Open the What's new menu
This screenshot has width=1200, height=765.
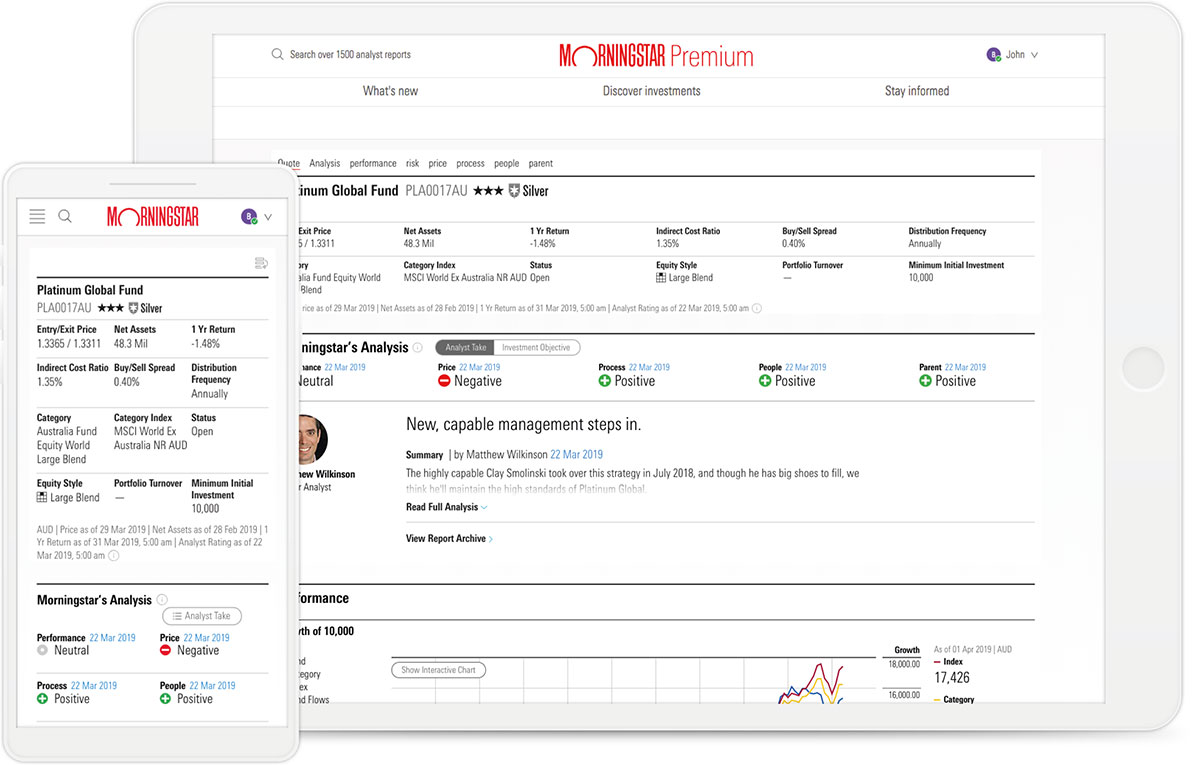click(x=390, y=91)
